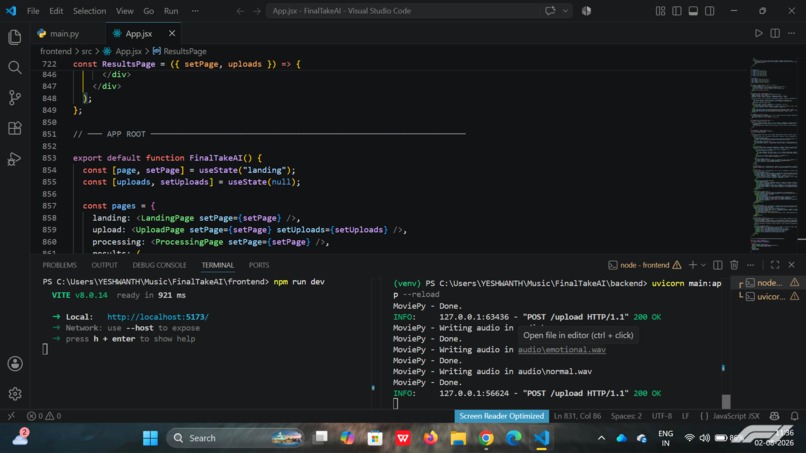
Task: Open editor More Actions ellipsis
Action: [x=791, y=33]
